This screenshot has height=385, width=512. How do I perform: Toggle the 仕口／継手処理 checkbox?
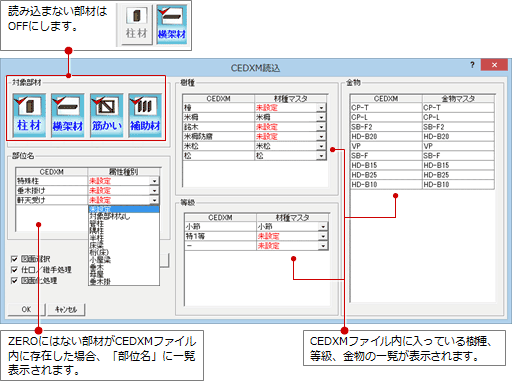[14, 270]
